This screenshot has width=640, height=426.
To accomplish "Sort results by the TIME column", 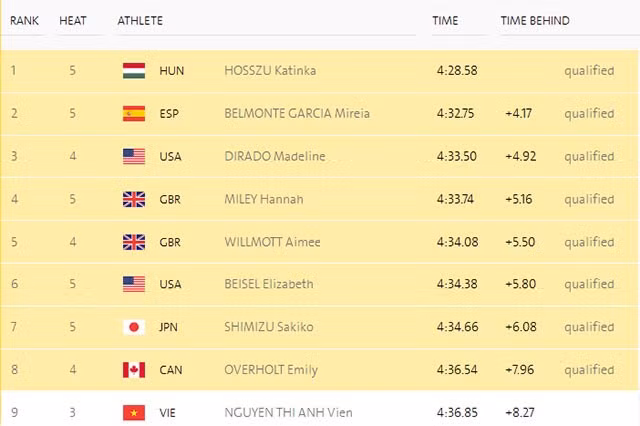I will (445, 21).
